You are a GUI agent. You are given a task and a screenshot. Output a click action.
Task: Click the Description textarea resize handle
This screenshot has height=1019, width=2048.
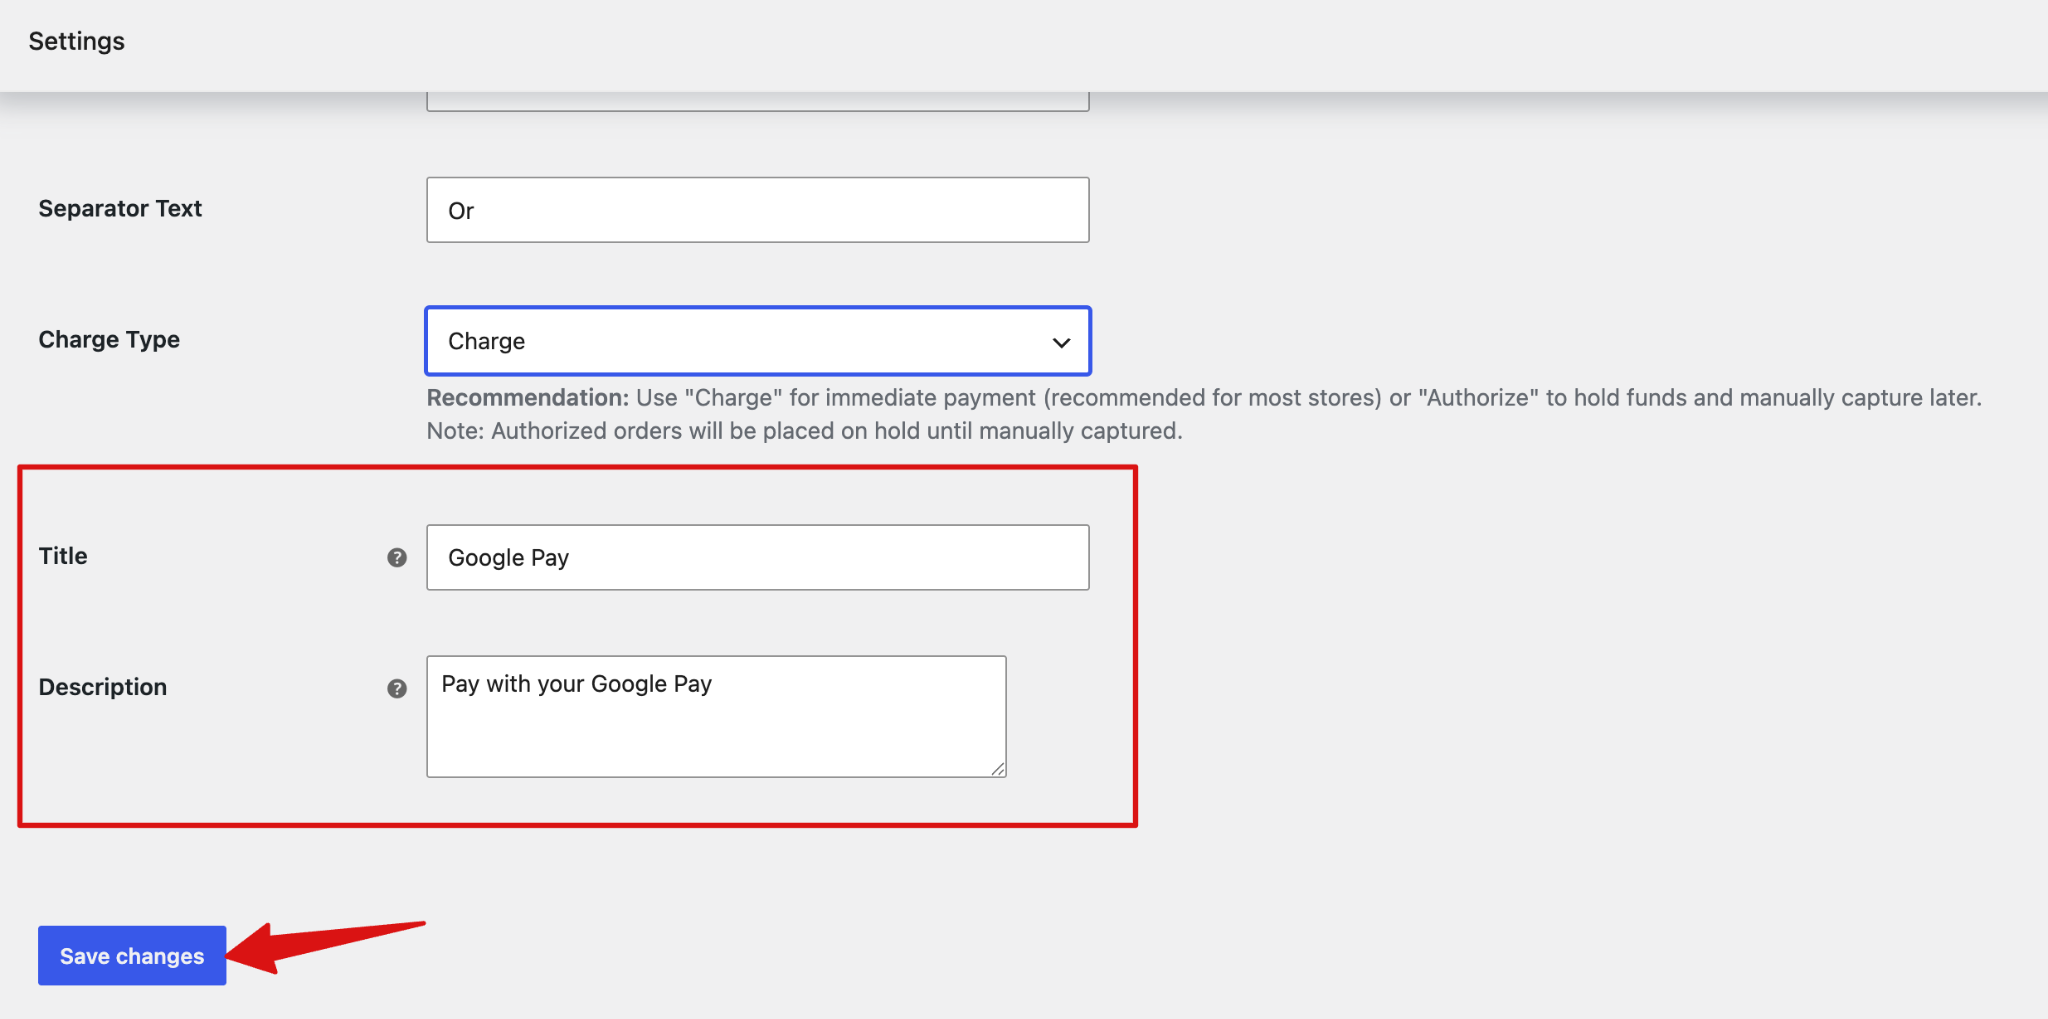pos(998,769)
